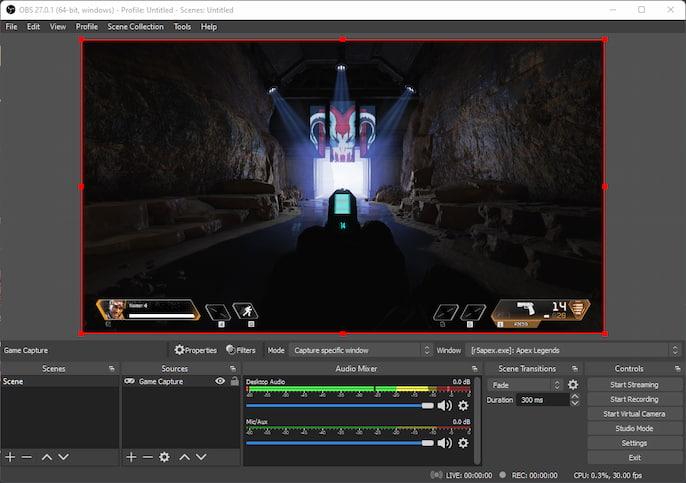Pop out the Audio Mixer dock
The height and width of the screenshot is (483, 686).
[475, 369]
